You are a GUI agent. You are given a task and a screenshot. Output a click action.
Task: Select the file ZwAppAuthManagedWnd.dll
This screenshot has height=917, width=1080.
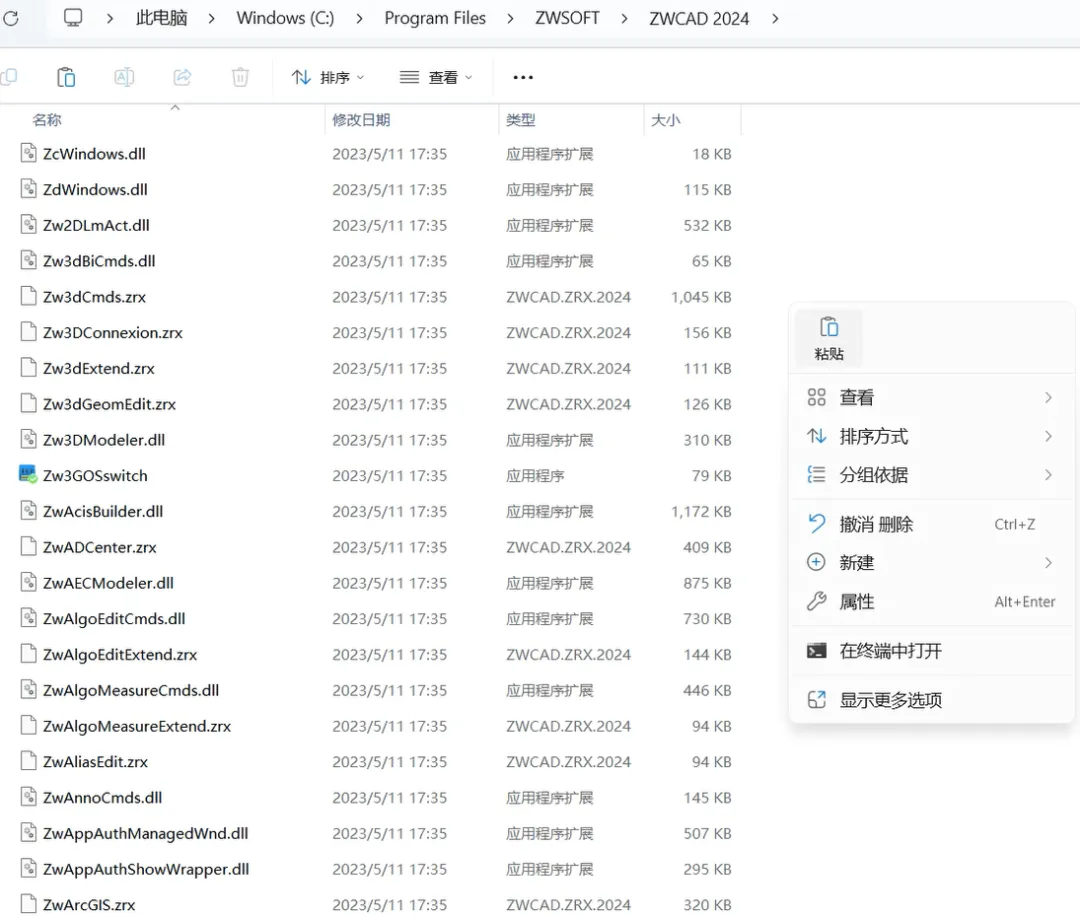point(145,834)
